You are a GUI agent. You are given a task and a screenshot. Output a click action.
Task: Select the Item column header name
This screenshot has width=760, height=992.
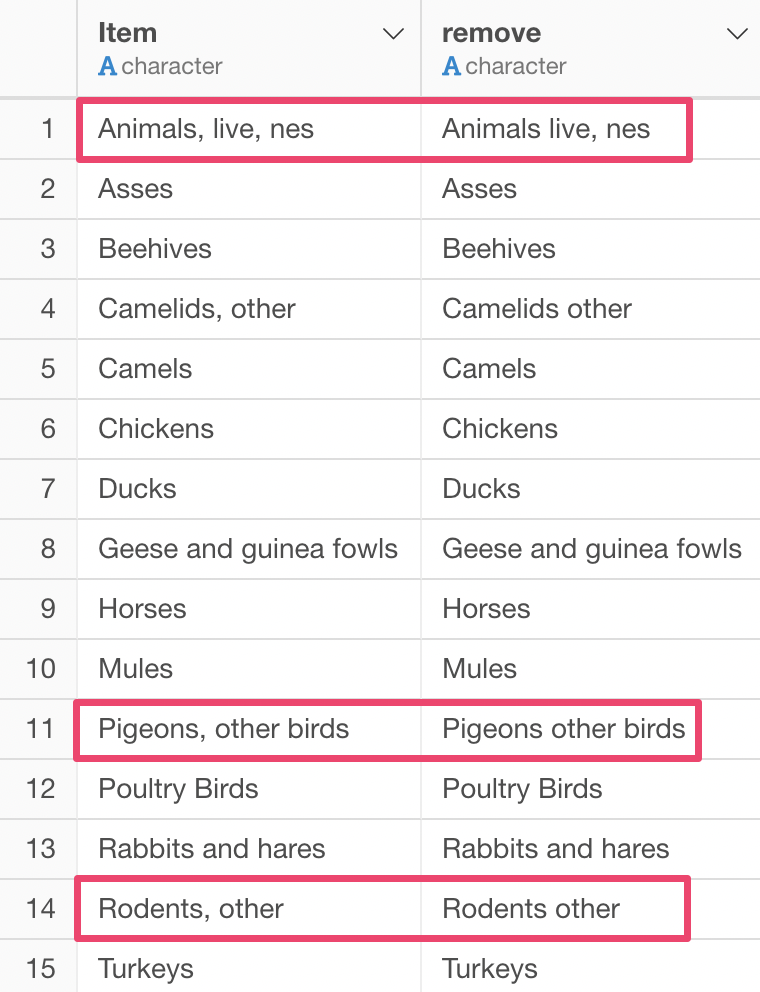tap(127, 33)
